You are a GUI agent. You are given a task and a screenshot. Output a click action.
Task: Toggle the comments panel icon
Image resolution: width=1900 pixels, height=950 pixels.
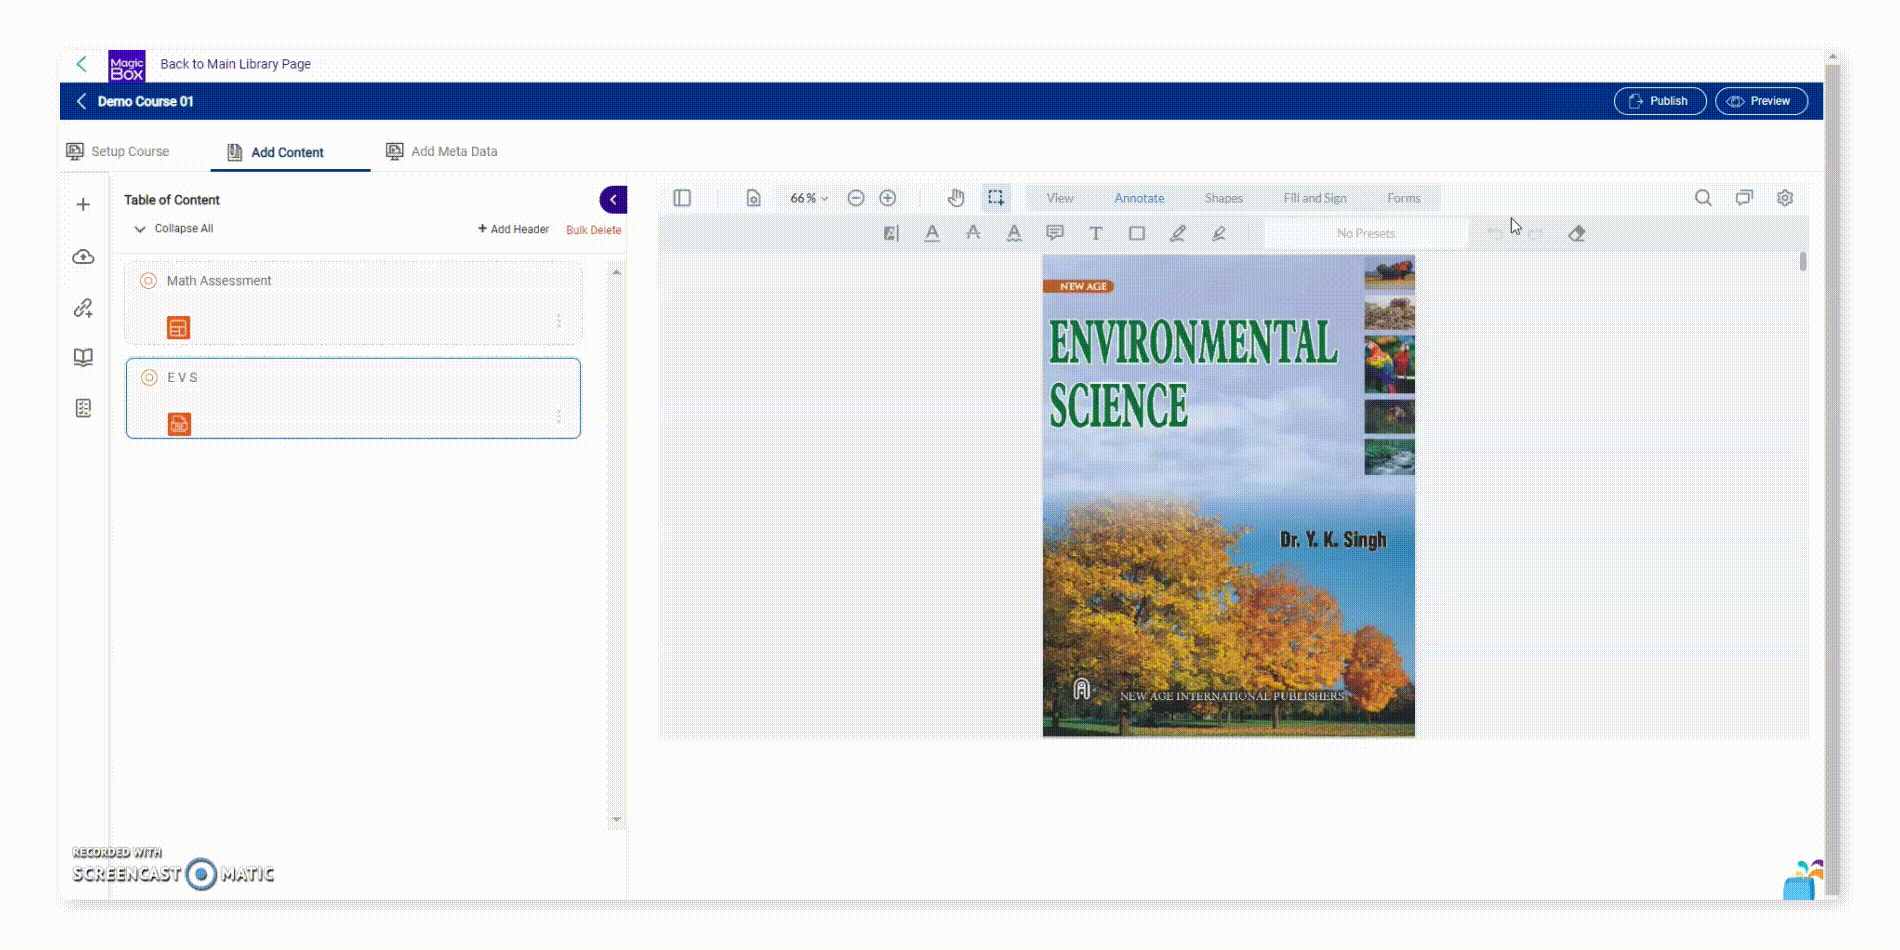[1744, 198]
